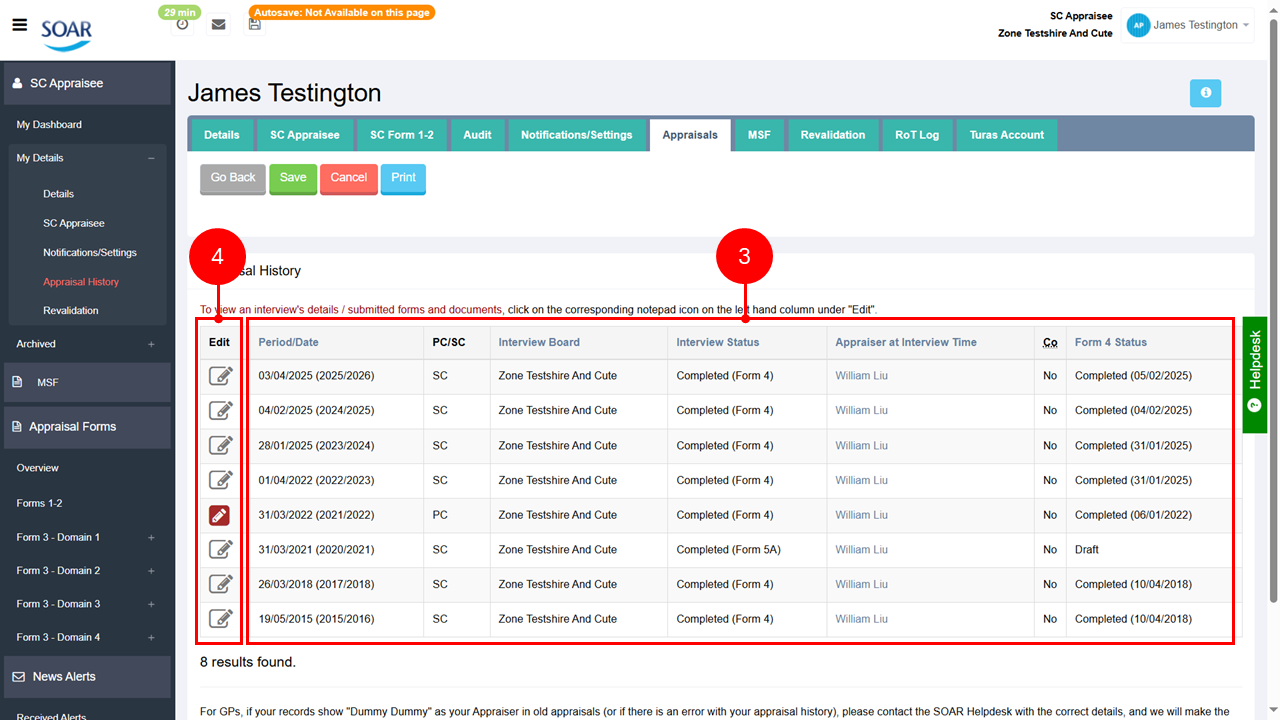Open the hamburger menu icon
The image size is (1280, 720).
point(19,25)
